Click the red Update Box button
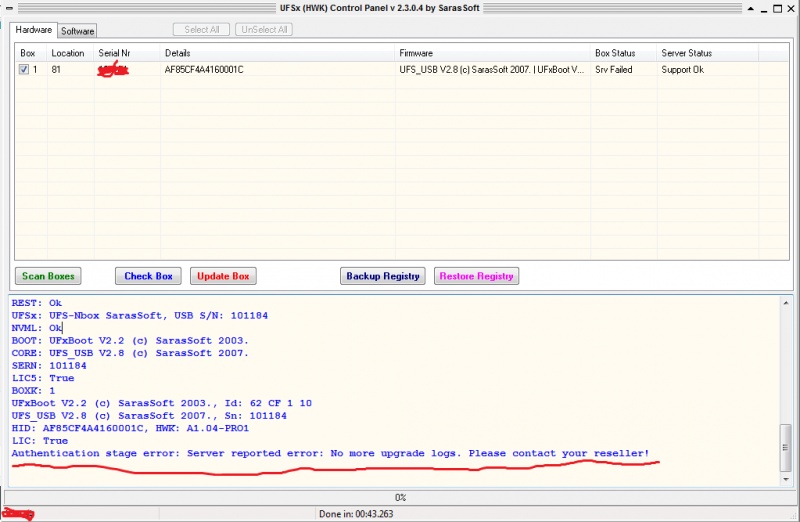The width and height of the screenshot is (800, 522). (223, 276)
